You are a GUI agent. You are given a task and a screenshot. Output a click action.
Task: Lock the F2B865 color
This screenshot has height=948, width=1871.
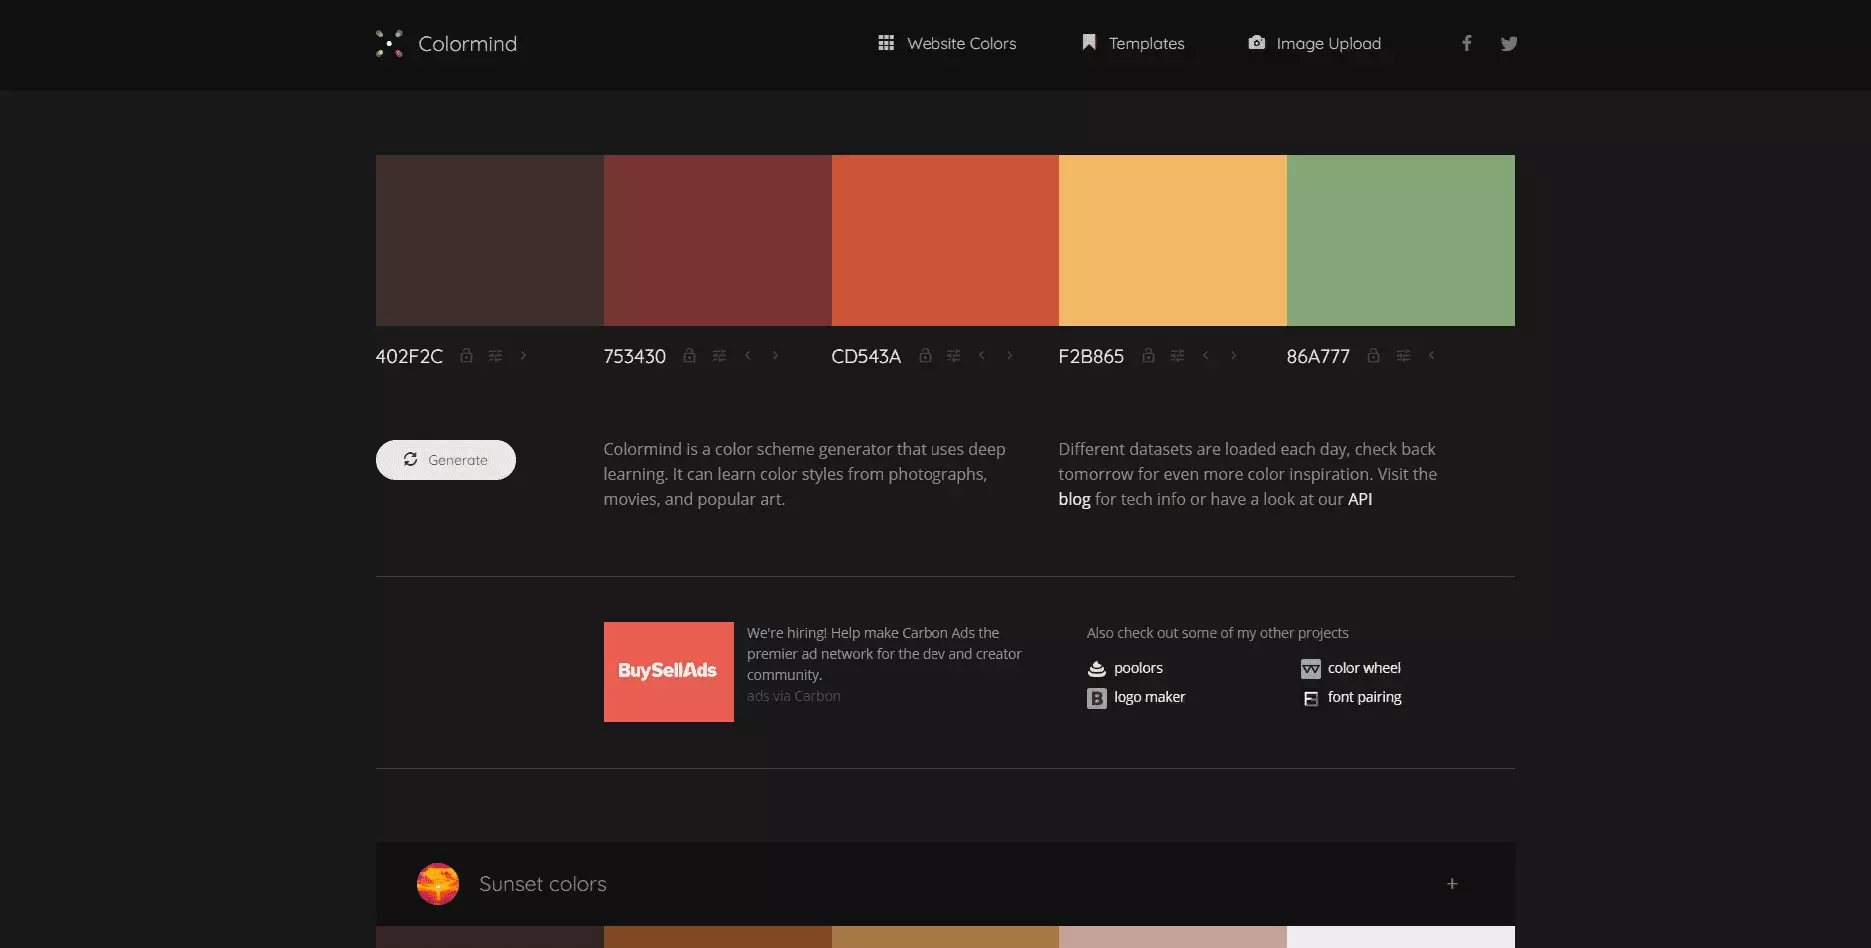pos(1148,356)
